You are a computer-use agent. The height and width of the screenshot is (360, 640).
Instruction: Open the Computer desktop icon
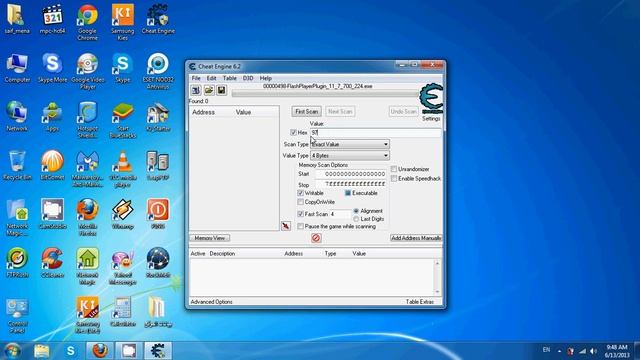tap(17, 67)
